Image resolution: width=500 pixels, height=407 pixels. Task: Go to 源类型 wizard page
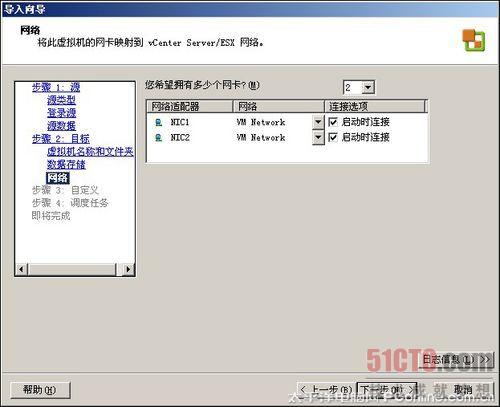(61, 100)
